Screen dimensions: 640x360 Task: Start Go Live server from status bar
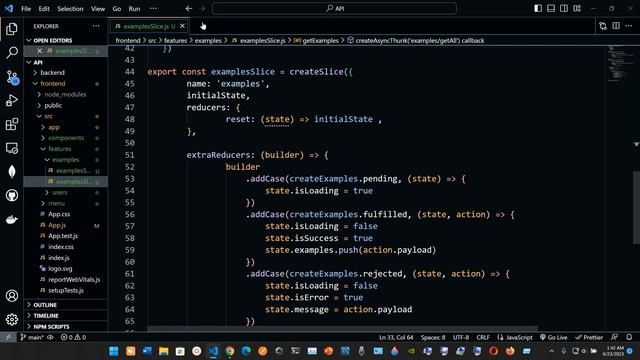[x=554, y=337]
